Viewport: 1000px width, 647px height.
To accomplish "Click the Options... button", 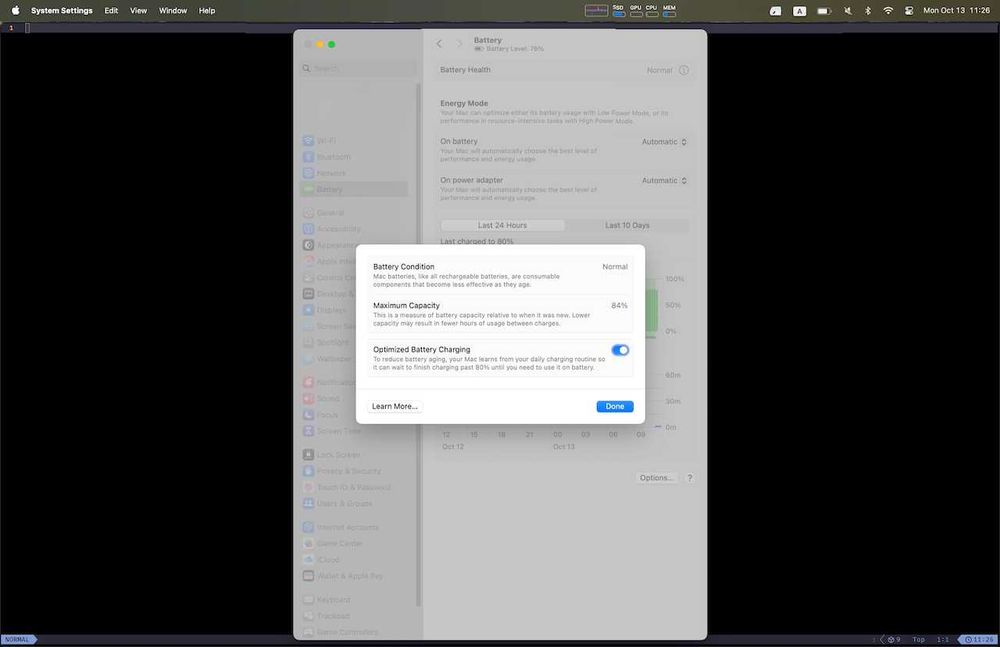I will click(656, 478).
